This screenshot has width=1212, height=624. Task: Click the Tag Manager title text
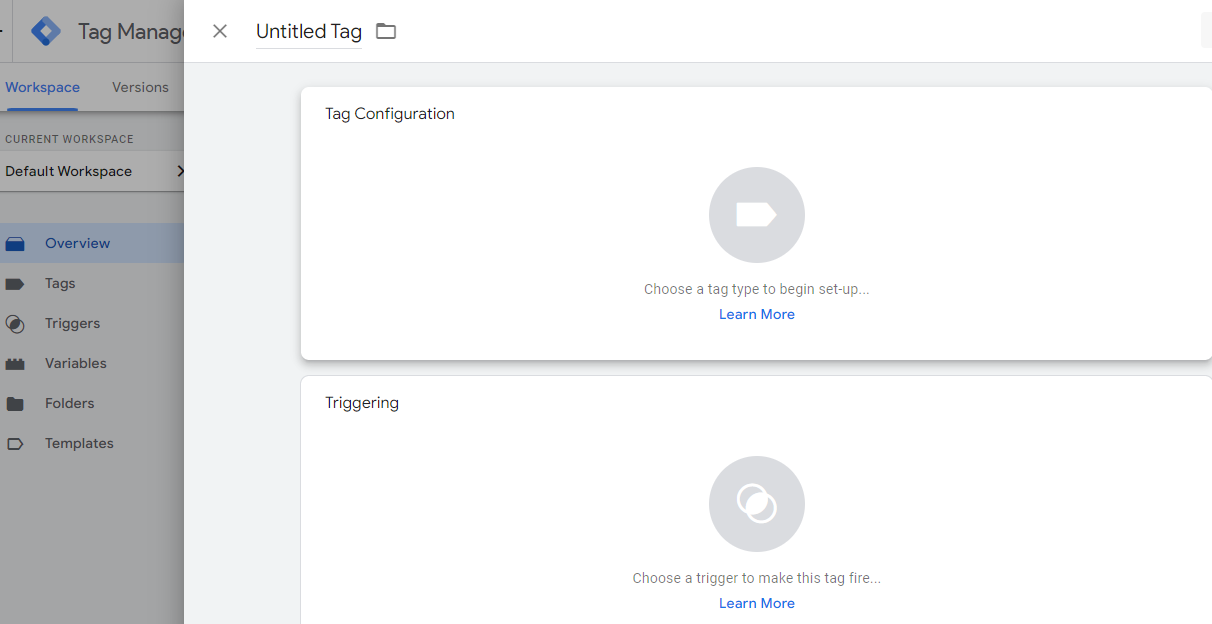130,31
